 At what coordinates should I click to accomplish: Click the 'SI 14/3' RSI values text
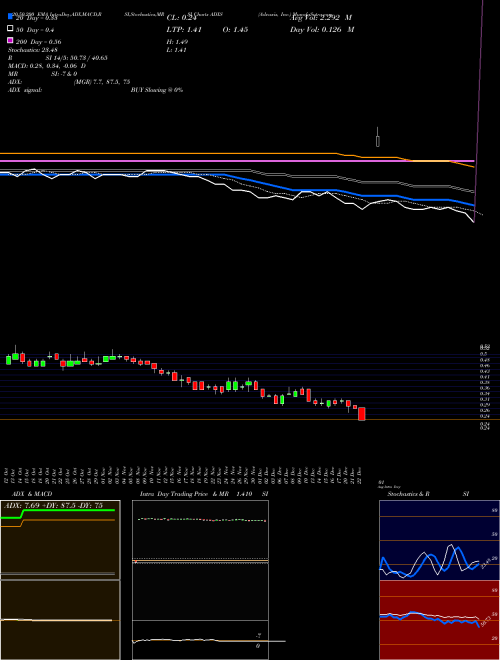click(x=77, y=58)
